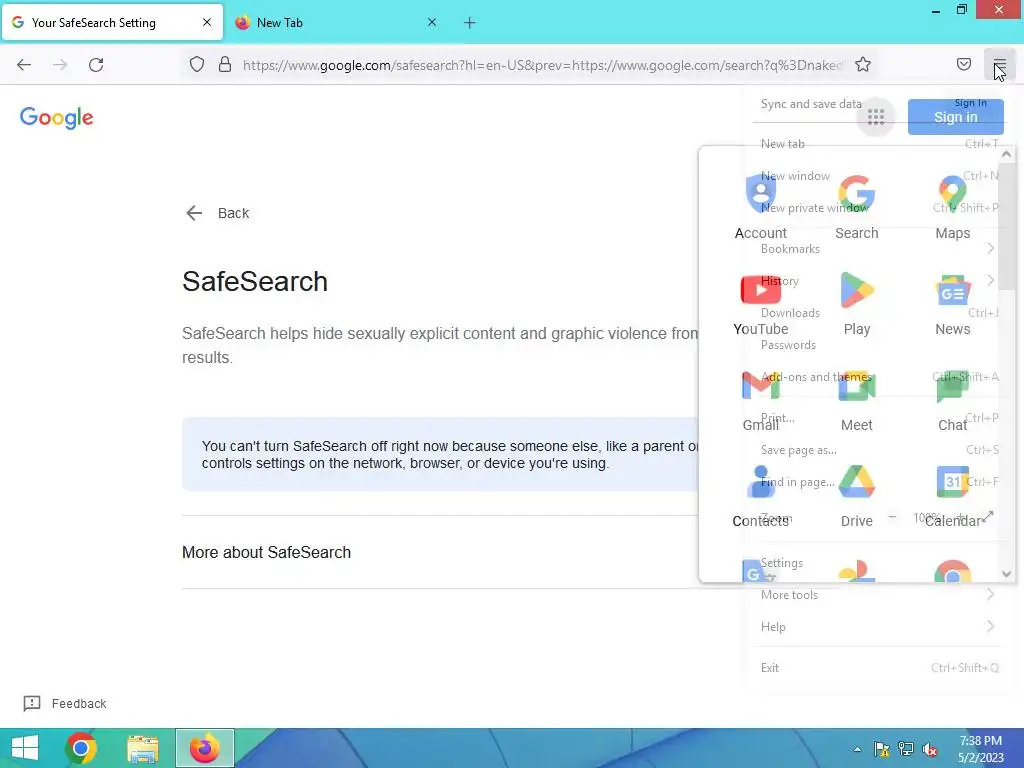Open the Google apps grid icon

coord(876,118)
